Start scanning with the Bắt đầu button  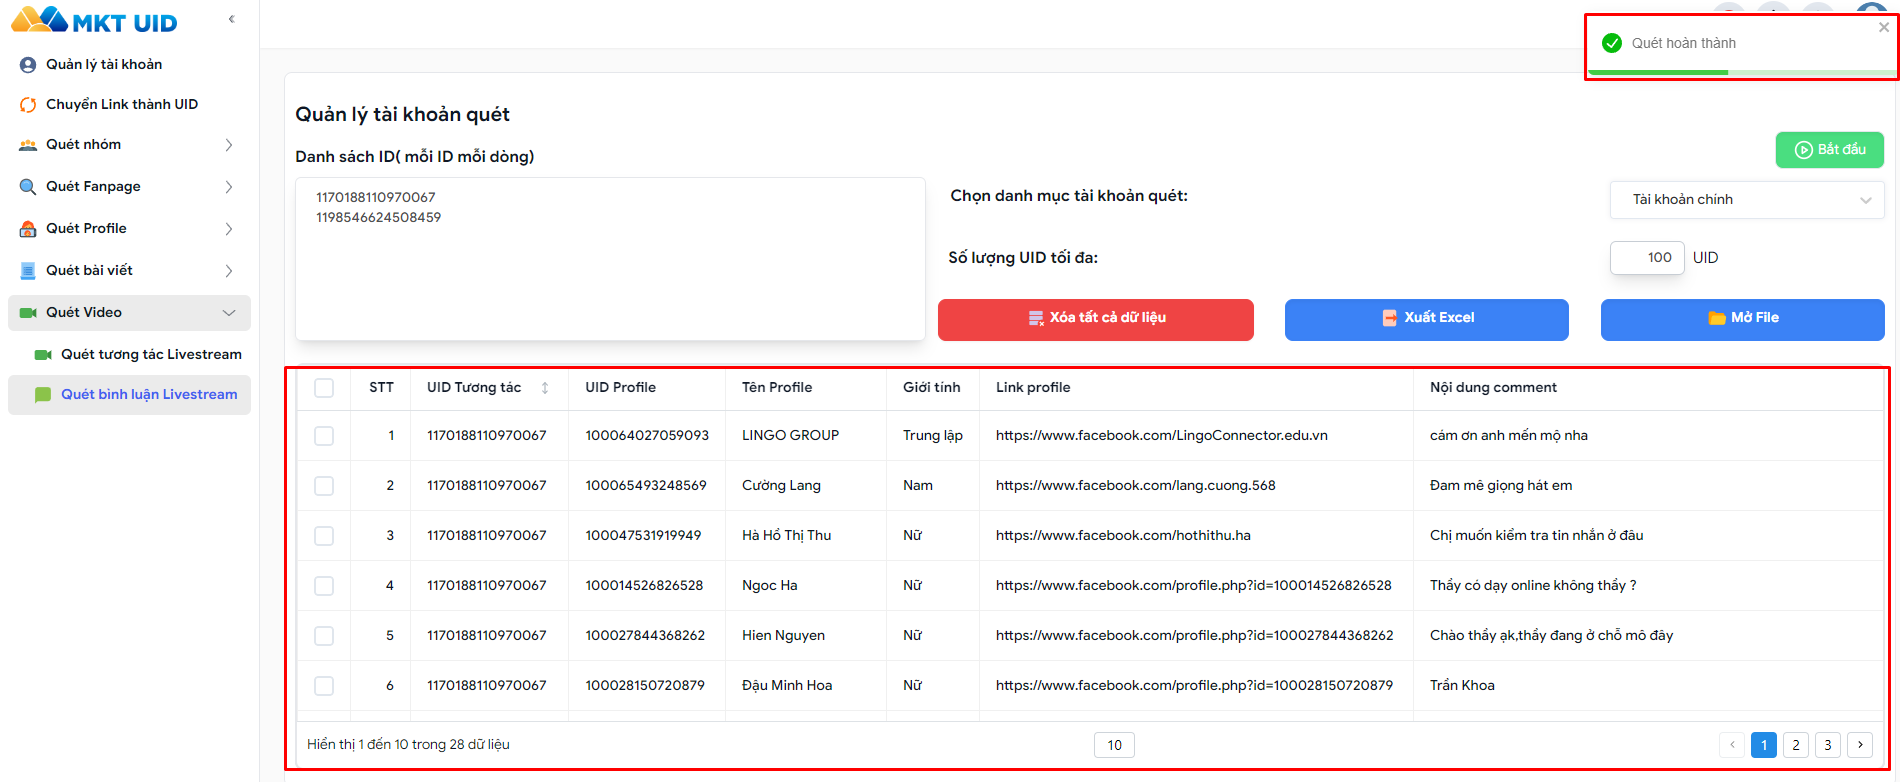[x=1830, y=150]
